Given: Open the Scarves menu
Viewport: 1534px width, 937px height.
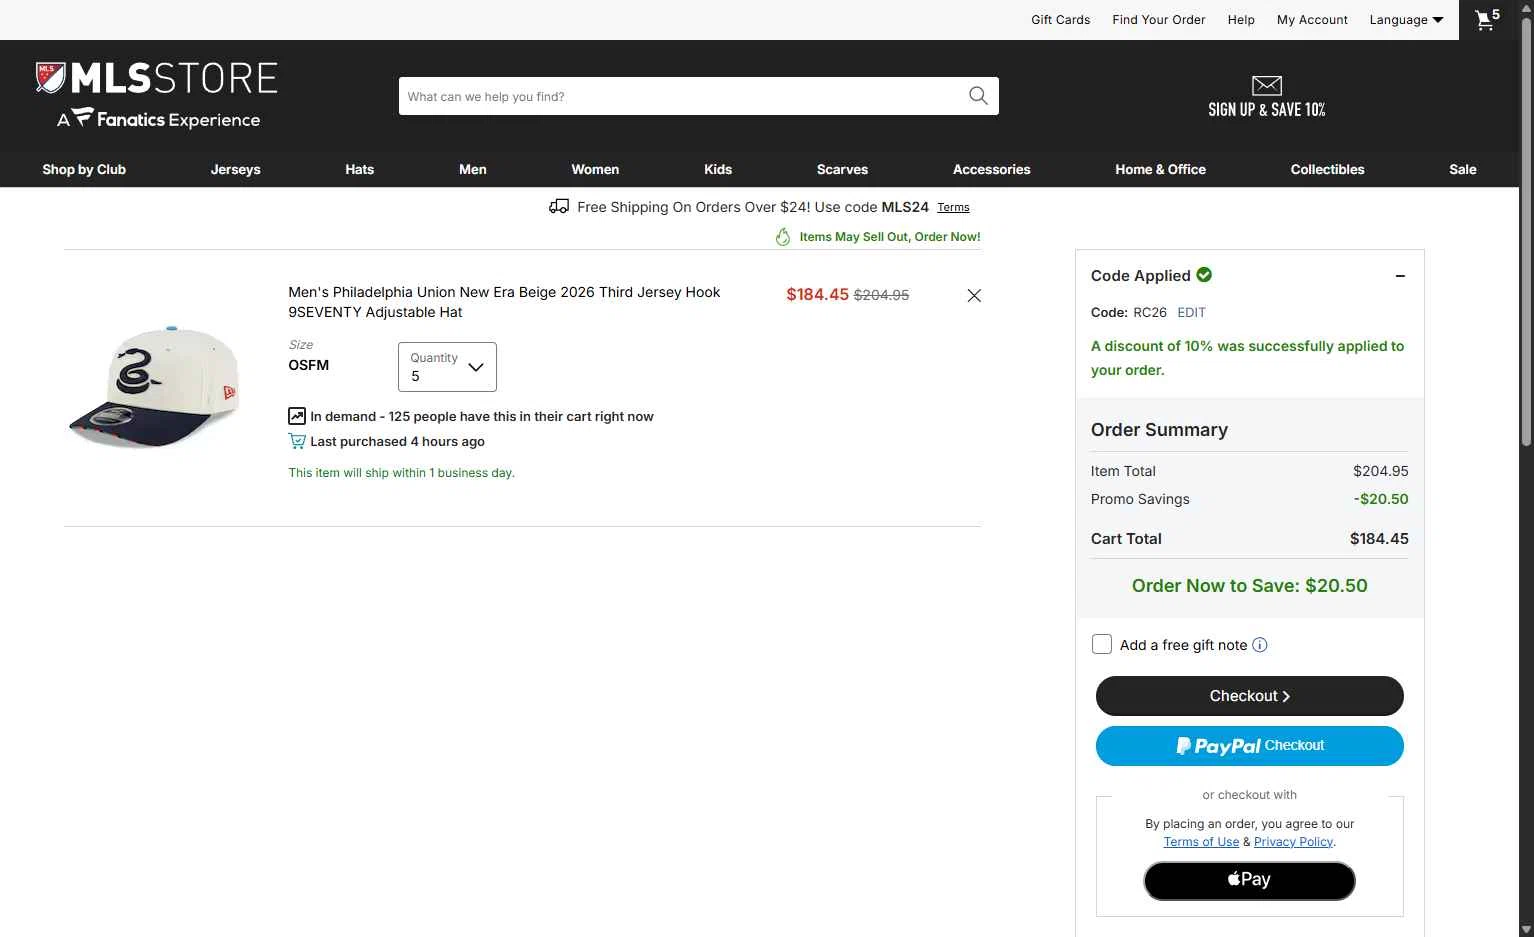Looking at the screenshot, I should point(842,169).
